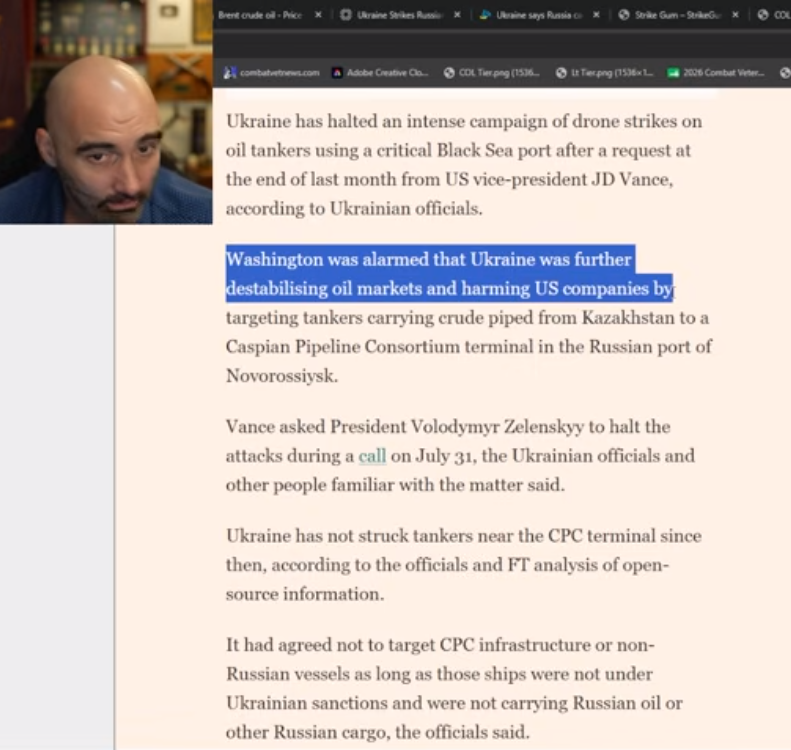
Task: Close the Brent crude oil tab
Action: (318, 15)
